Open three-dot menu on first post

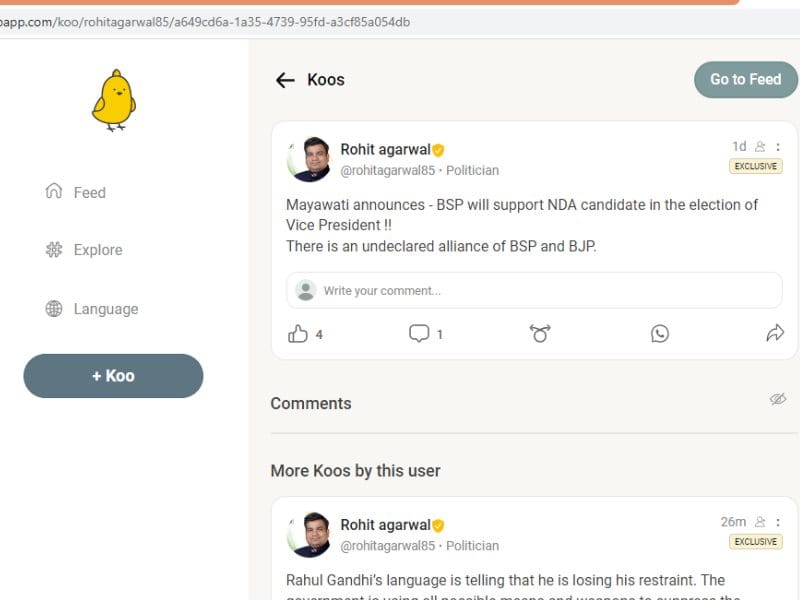778,147
